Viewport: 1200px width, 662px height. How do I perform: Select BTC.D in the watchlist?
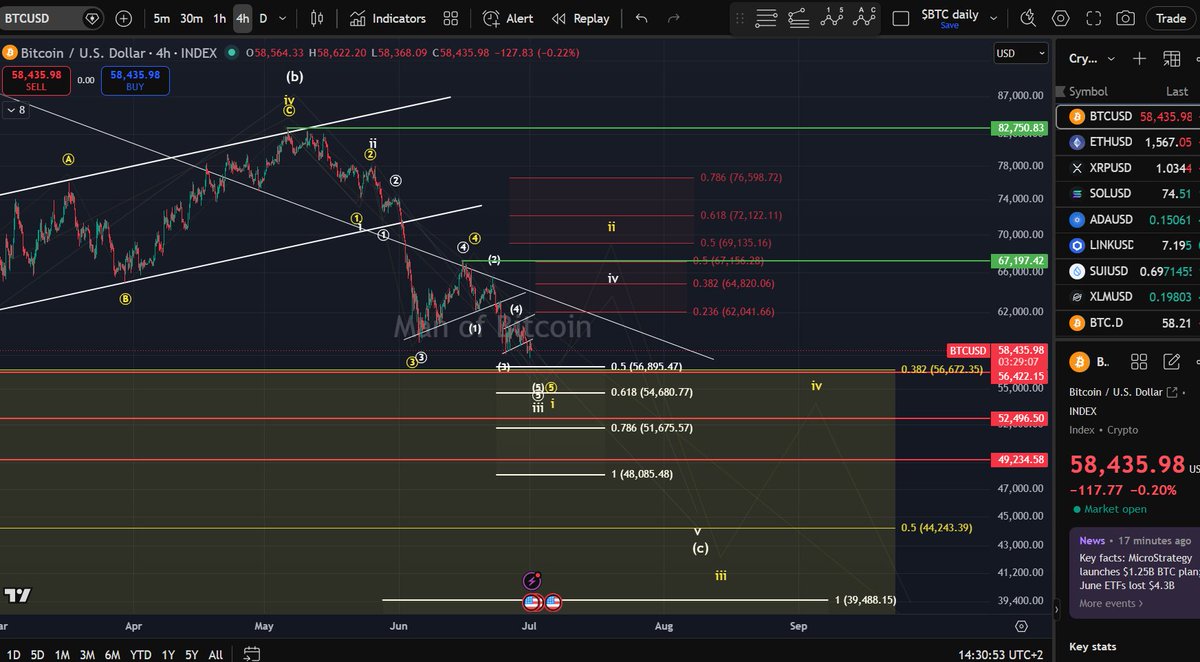(x=1130, y=323)
